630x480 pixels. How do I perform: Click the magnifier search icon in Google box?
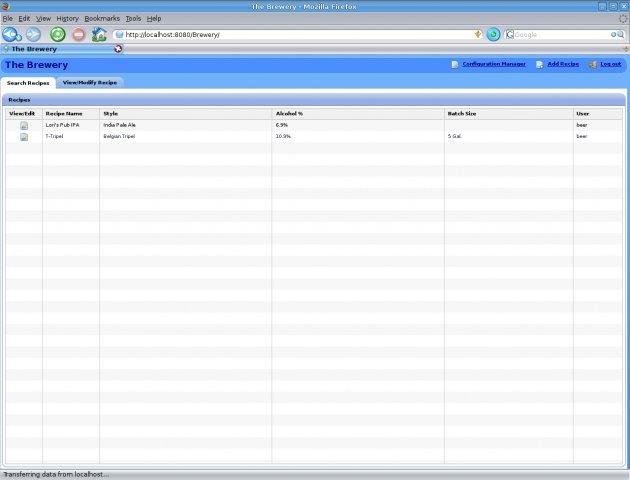pyautogui.click(x=620, y=35)
